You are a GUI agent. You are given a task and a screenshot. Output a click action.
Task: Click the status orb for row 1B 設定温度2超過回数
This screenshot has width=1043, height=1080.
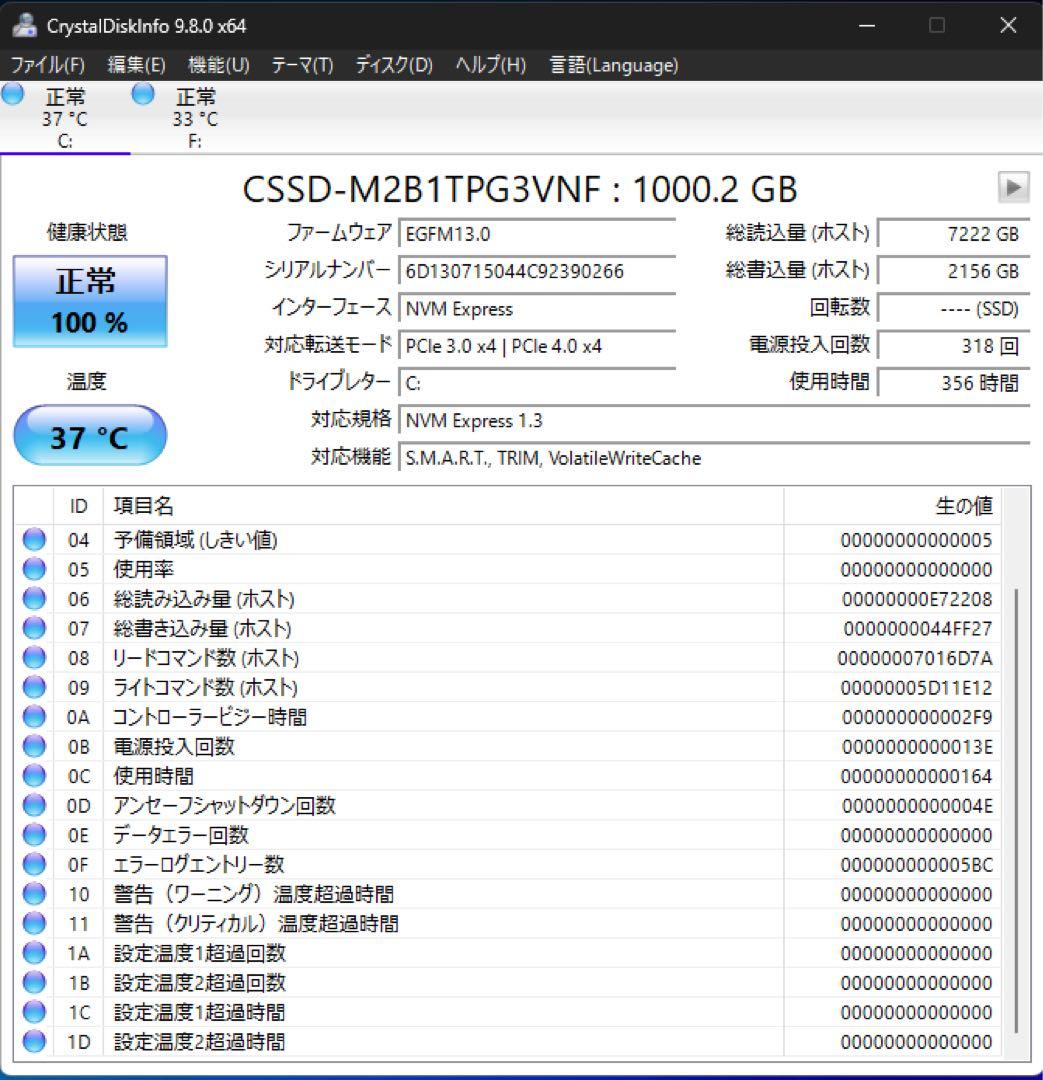coord(34,982)
